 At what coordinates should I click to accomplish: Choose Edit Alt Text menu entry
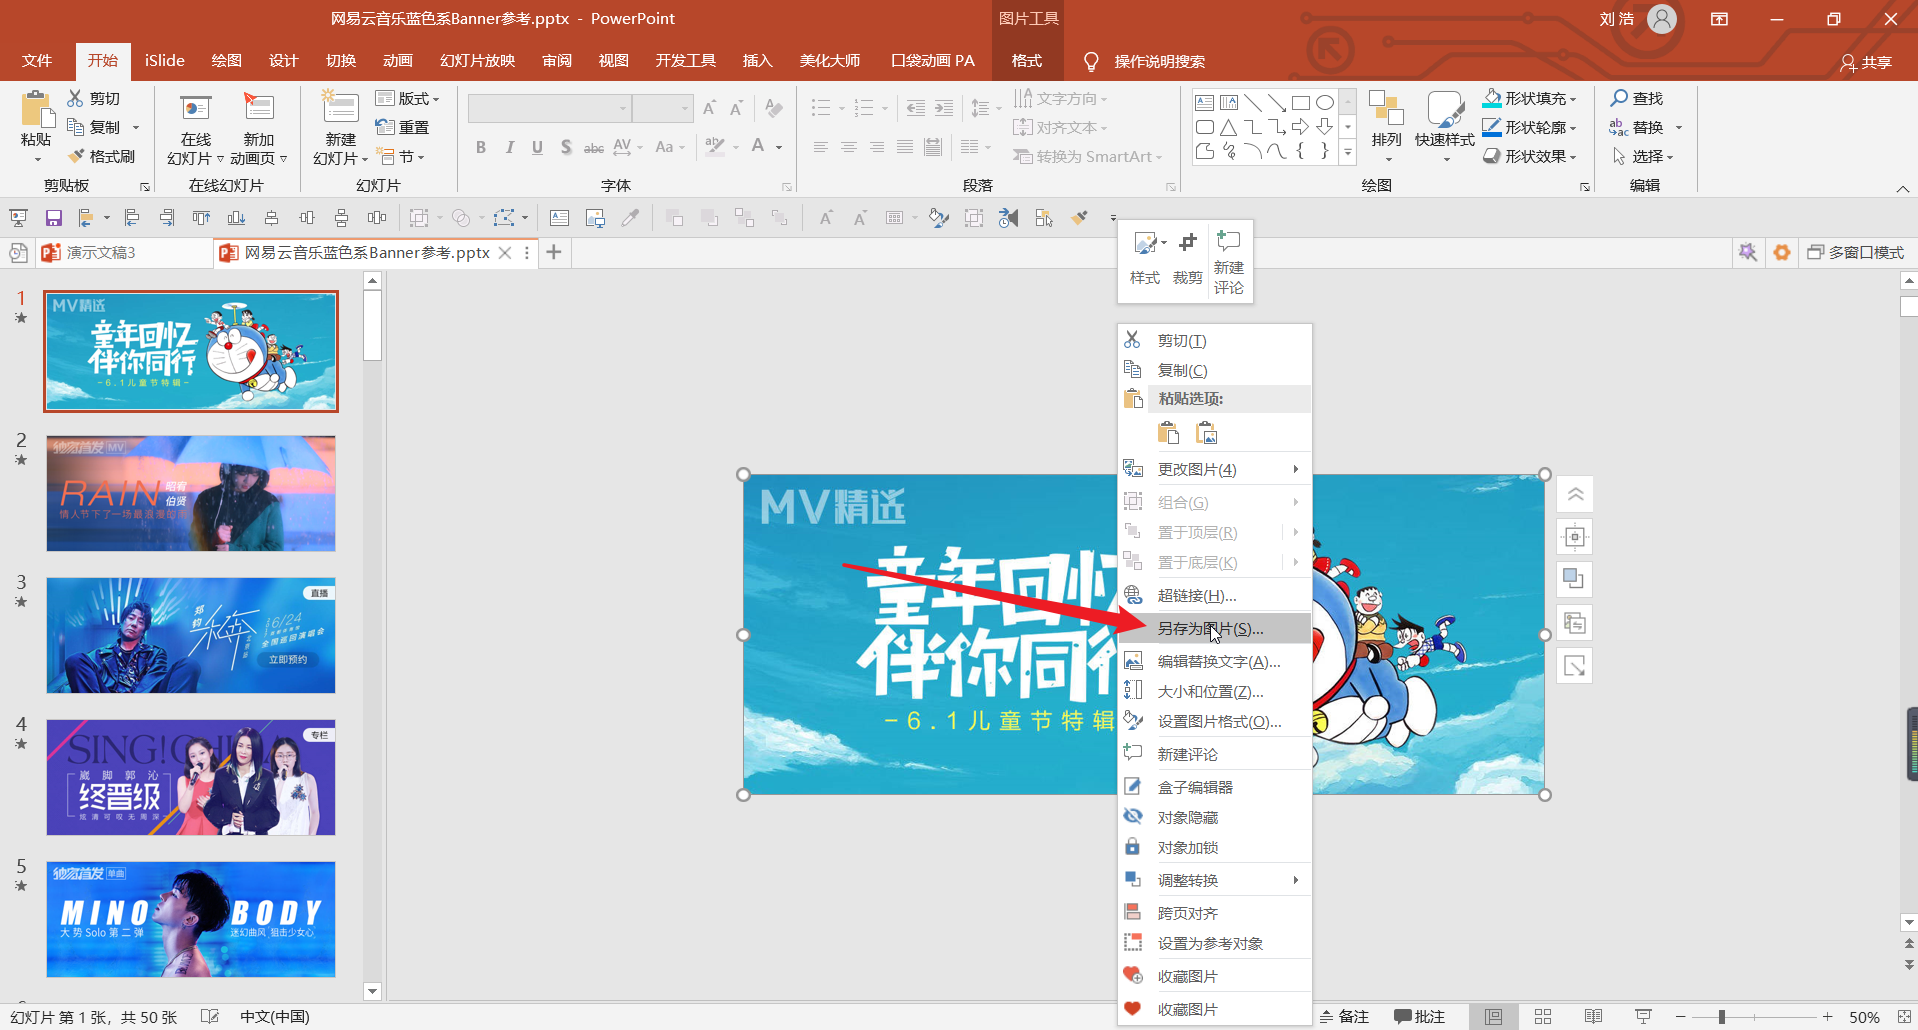pyautogui.click(x=1214, y=661)
